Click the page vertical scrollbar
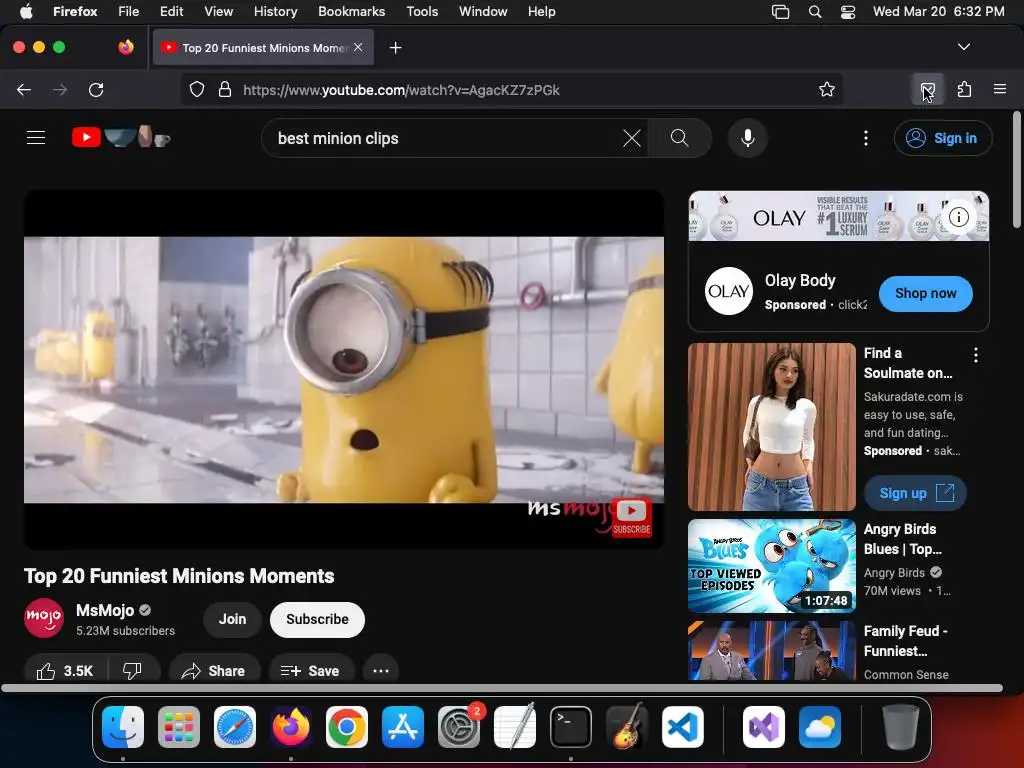This screenshot has height=768, width=1024. (1017, 170)
